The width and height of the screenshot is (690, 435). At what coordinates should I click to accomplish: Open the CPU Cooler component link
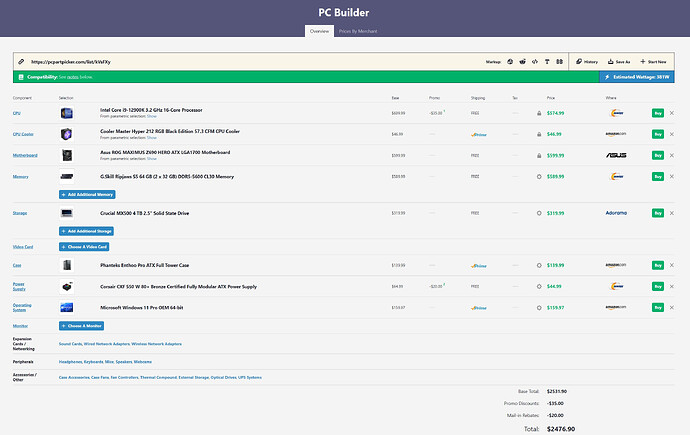coord(23,134)
